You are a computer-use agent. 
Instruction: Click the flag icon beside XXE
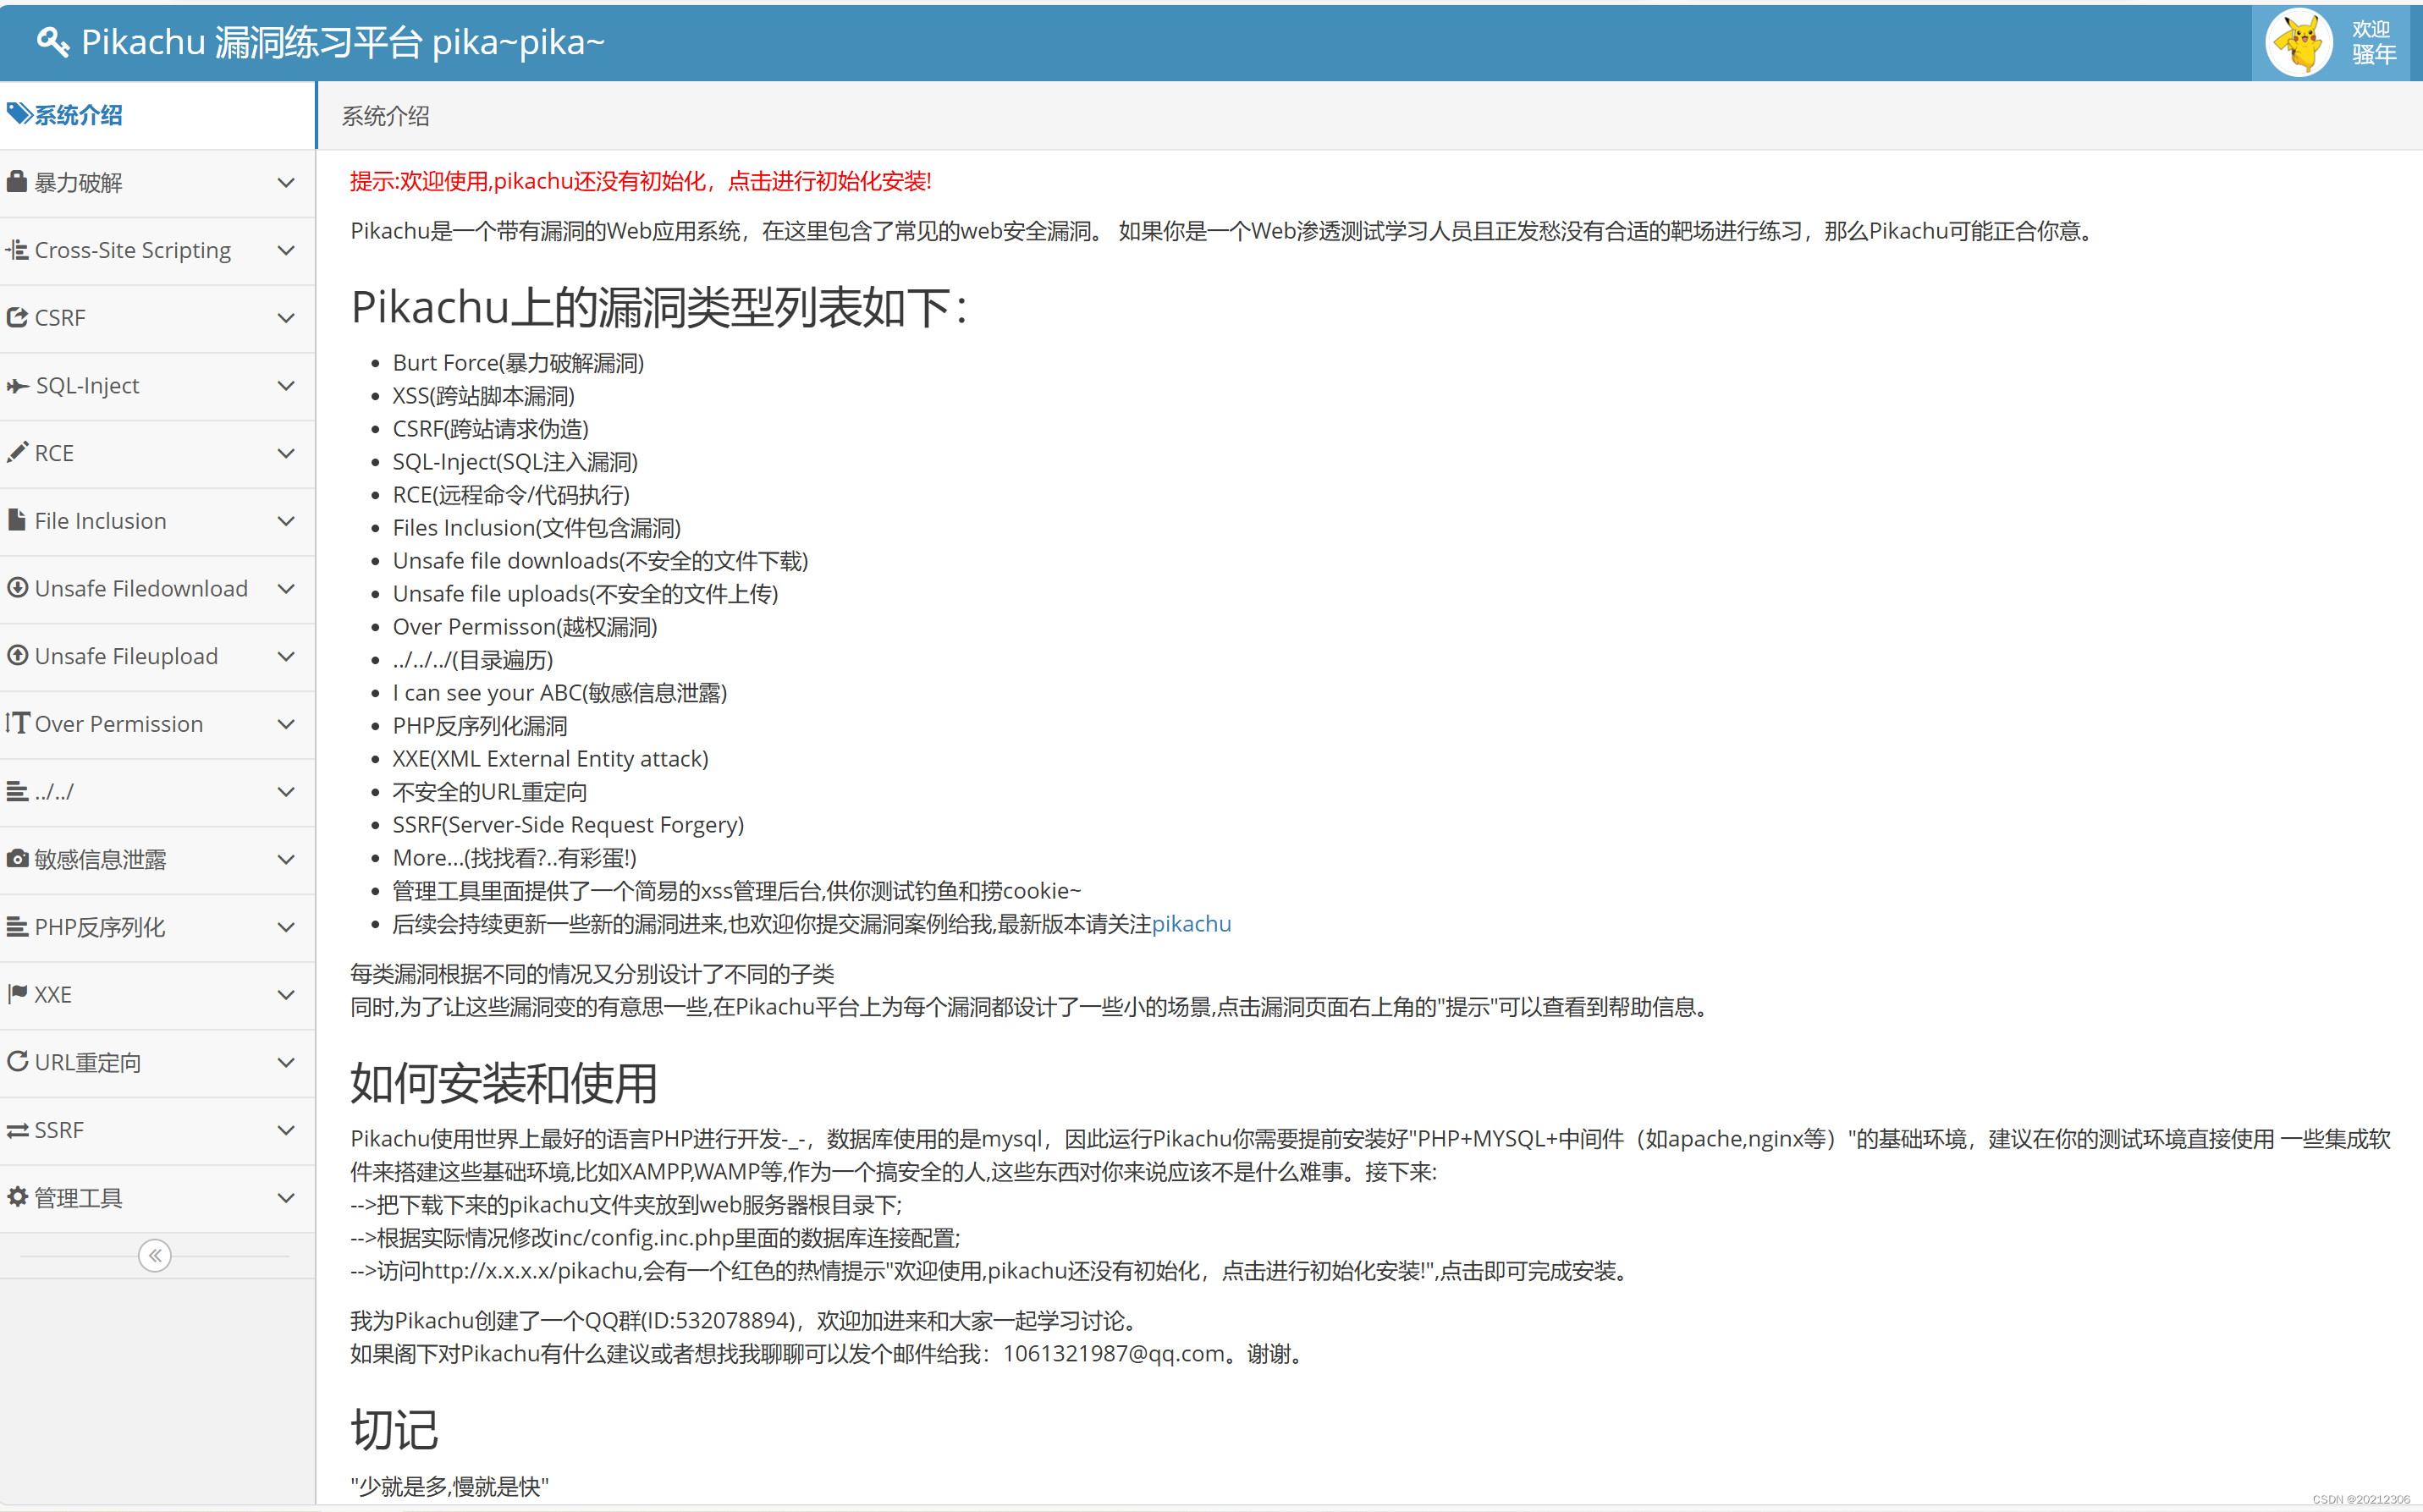(16, 994)
